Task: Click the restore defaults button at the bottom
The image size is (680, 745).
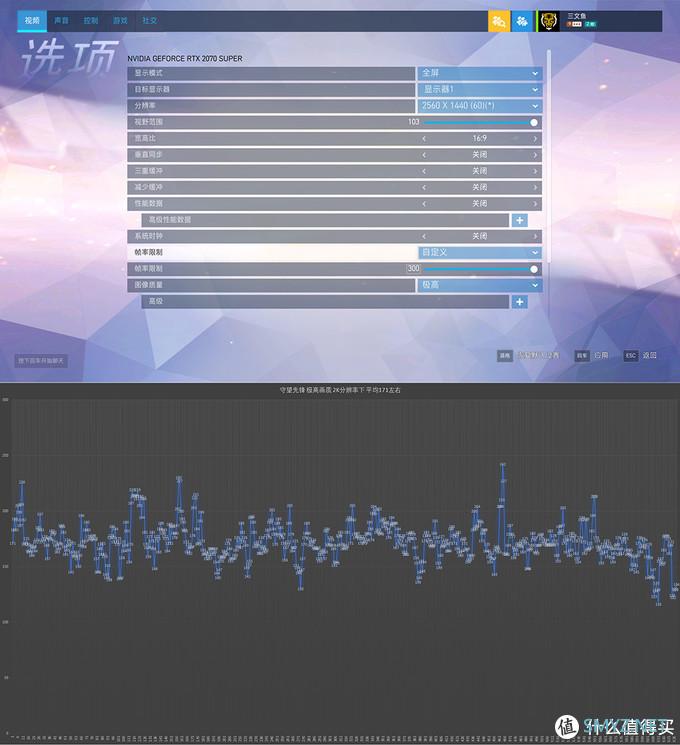Action: [528, 355]
